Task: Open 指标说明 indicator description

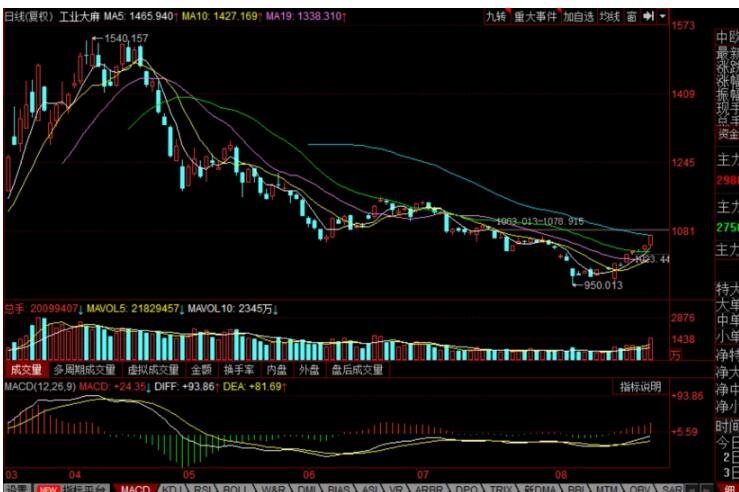Action: (x=640, y=387)
